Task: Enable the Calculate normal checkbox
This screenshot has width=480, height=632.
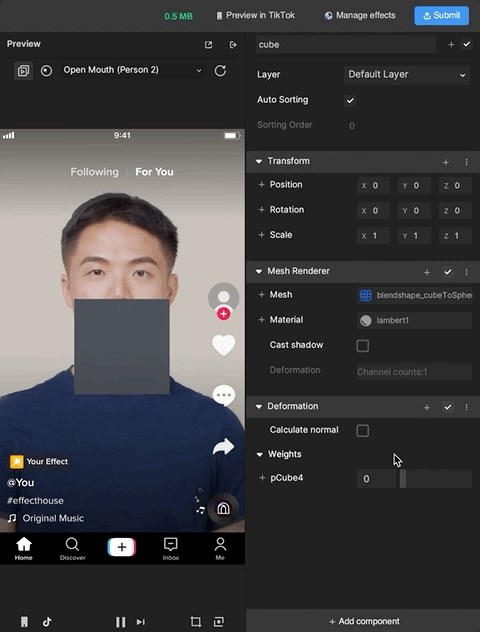Action: [363, 431]
